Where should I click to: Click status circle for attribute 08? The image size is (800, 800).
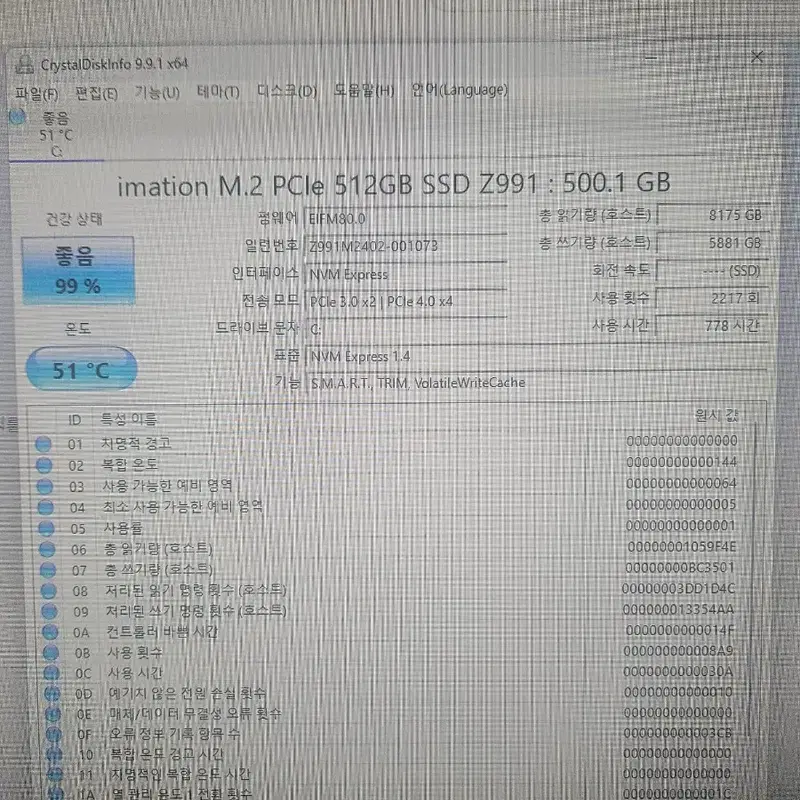coord(48,591)
